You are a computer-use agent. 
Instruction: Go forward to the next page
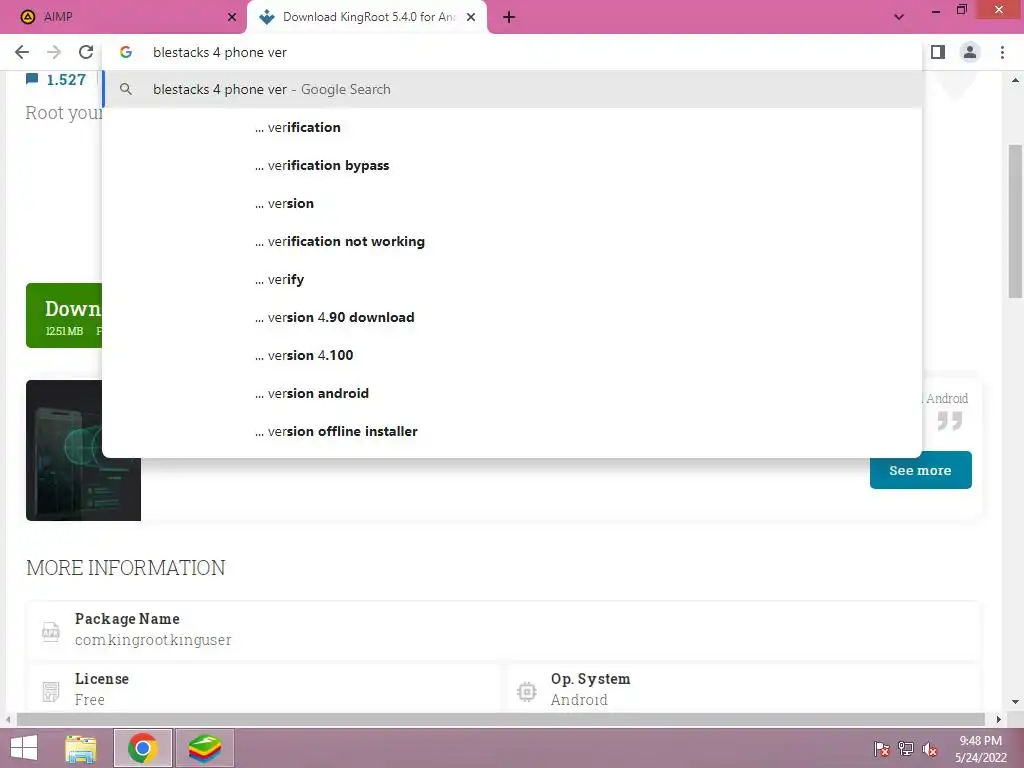coord(54,52)
